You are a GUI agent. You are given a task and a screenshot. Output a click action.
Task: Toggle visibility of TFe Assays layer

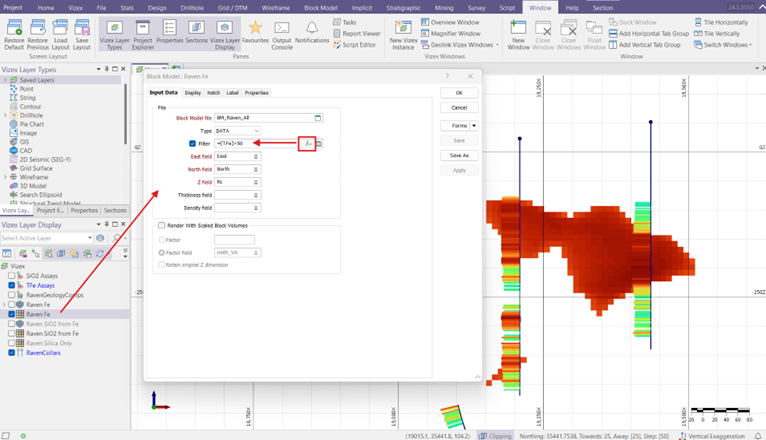(x=12, y=285)
